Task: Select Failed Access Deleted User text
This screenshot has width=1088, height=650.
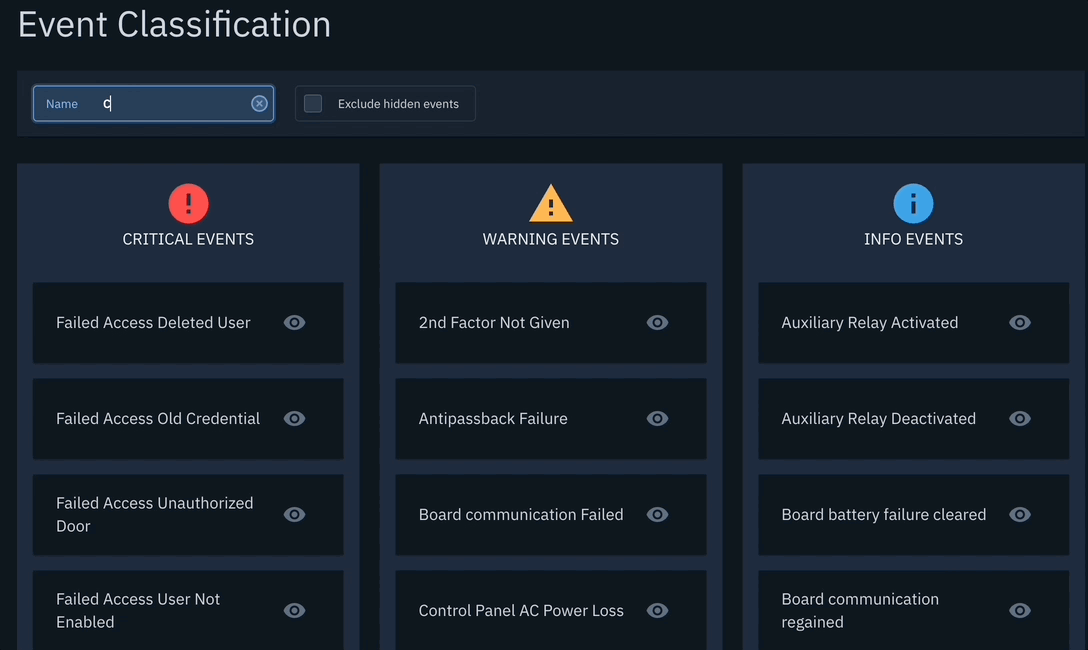Action: (153, 323)
